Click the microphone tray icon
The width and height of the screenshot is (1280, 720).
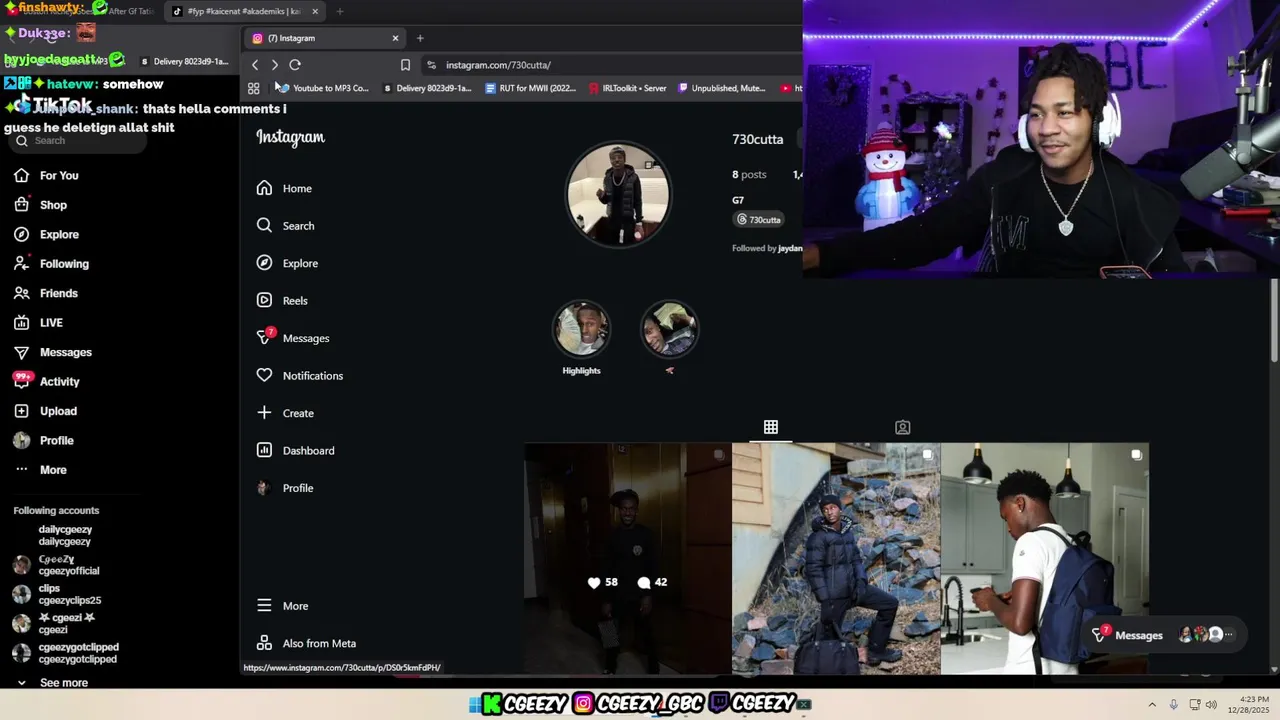(x=1174, y=705)
